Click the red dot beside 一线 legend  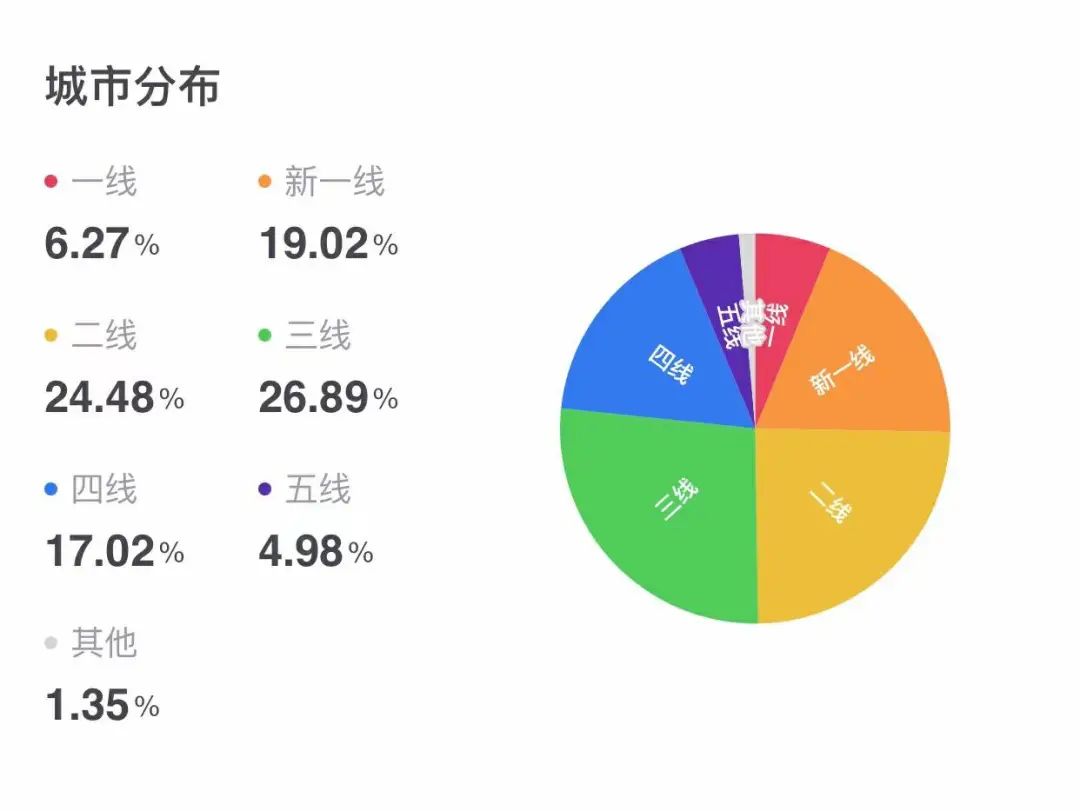click(51, 183)
